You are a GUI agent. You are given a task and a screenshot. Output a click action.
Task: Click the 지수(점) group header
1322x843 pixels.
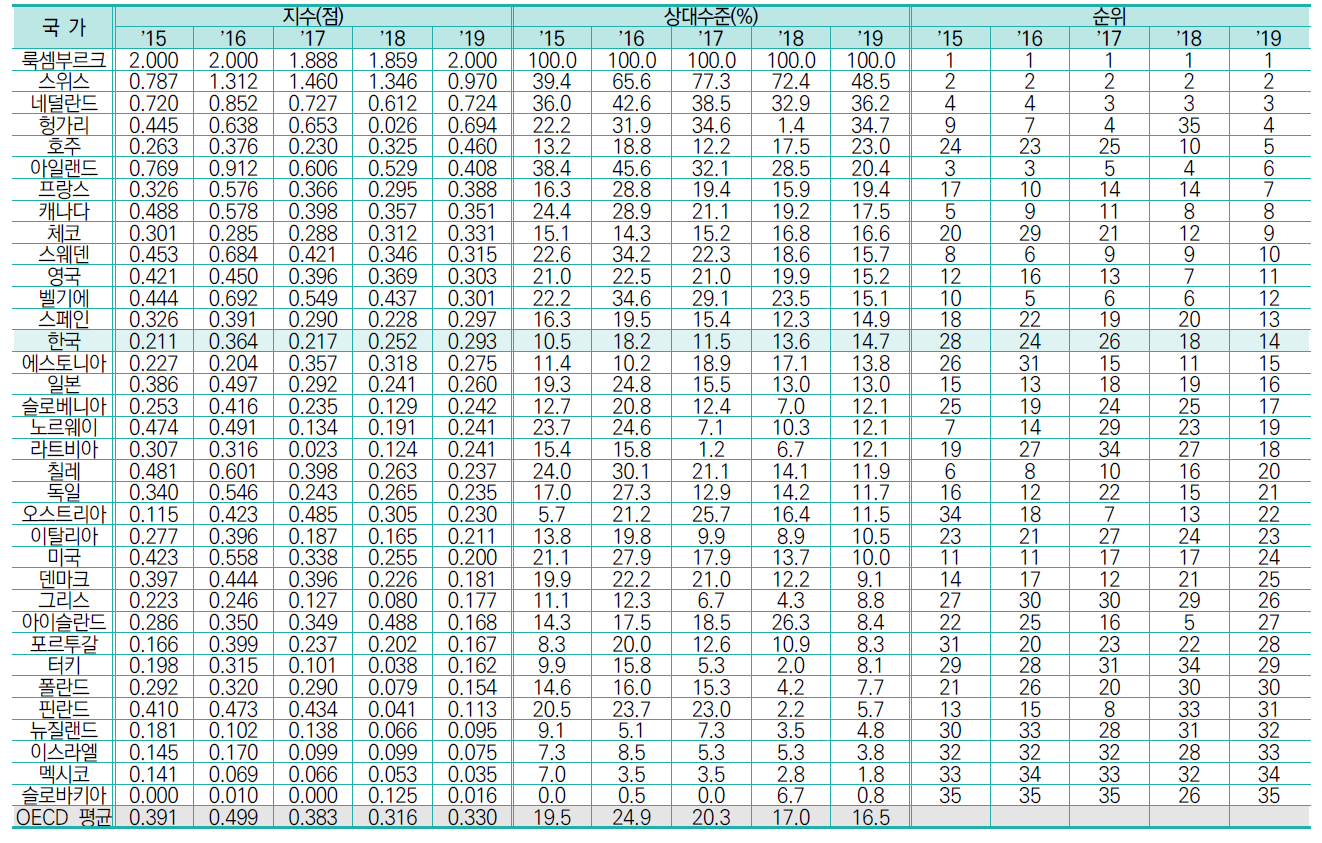[312, 17]
